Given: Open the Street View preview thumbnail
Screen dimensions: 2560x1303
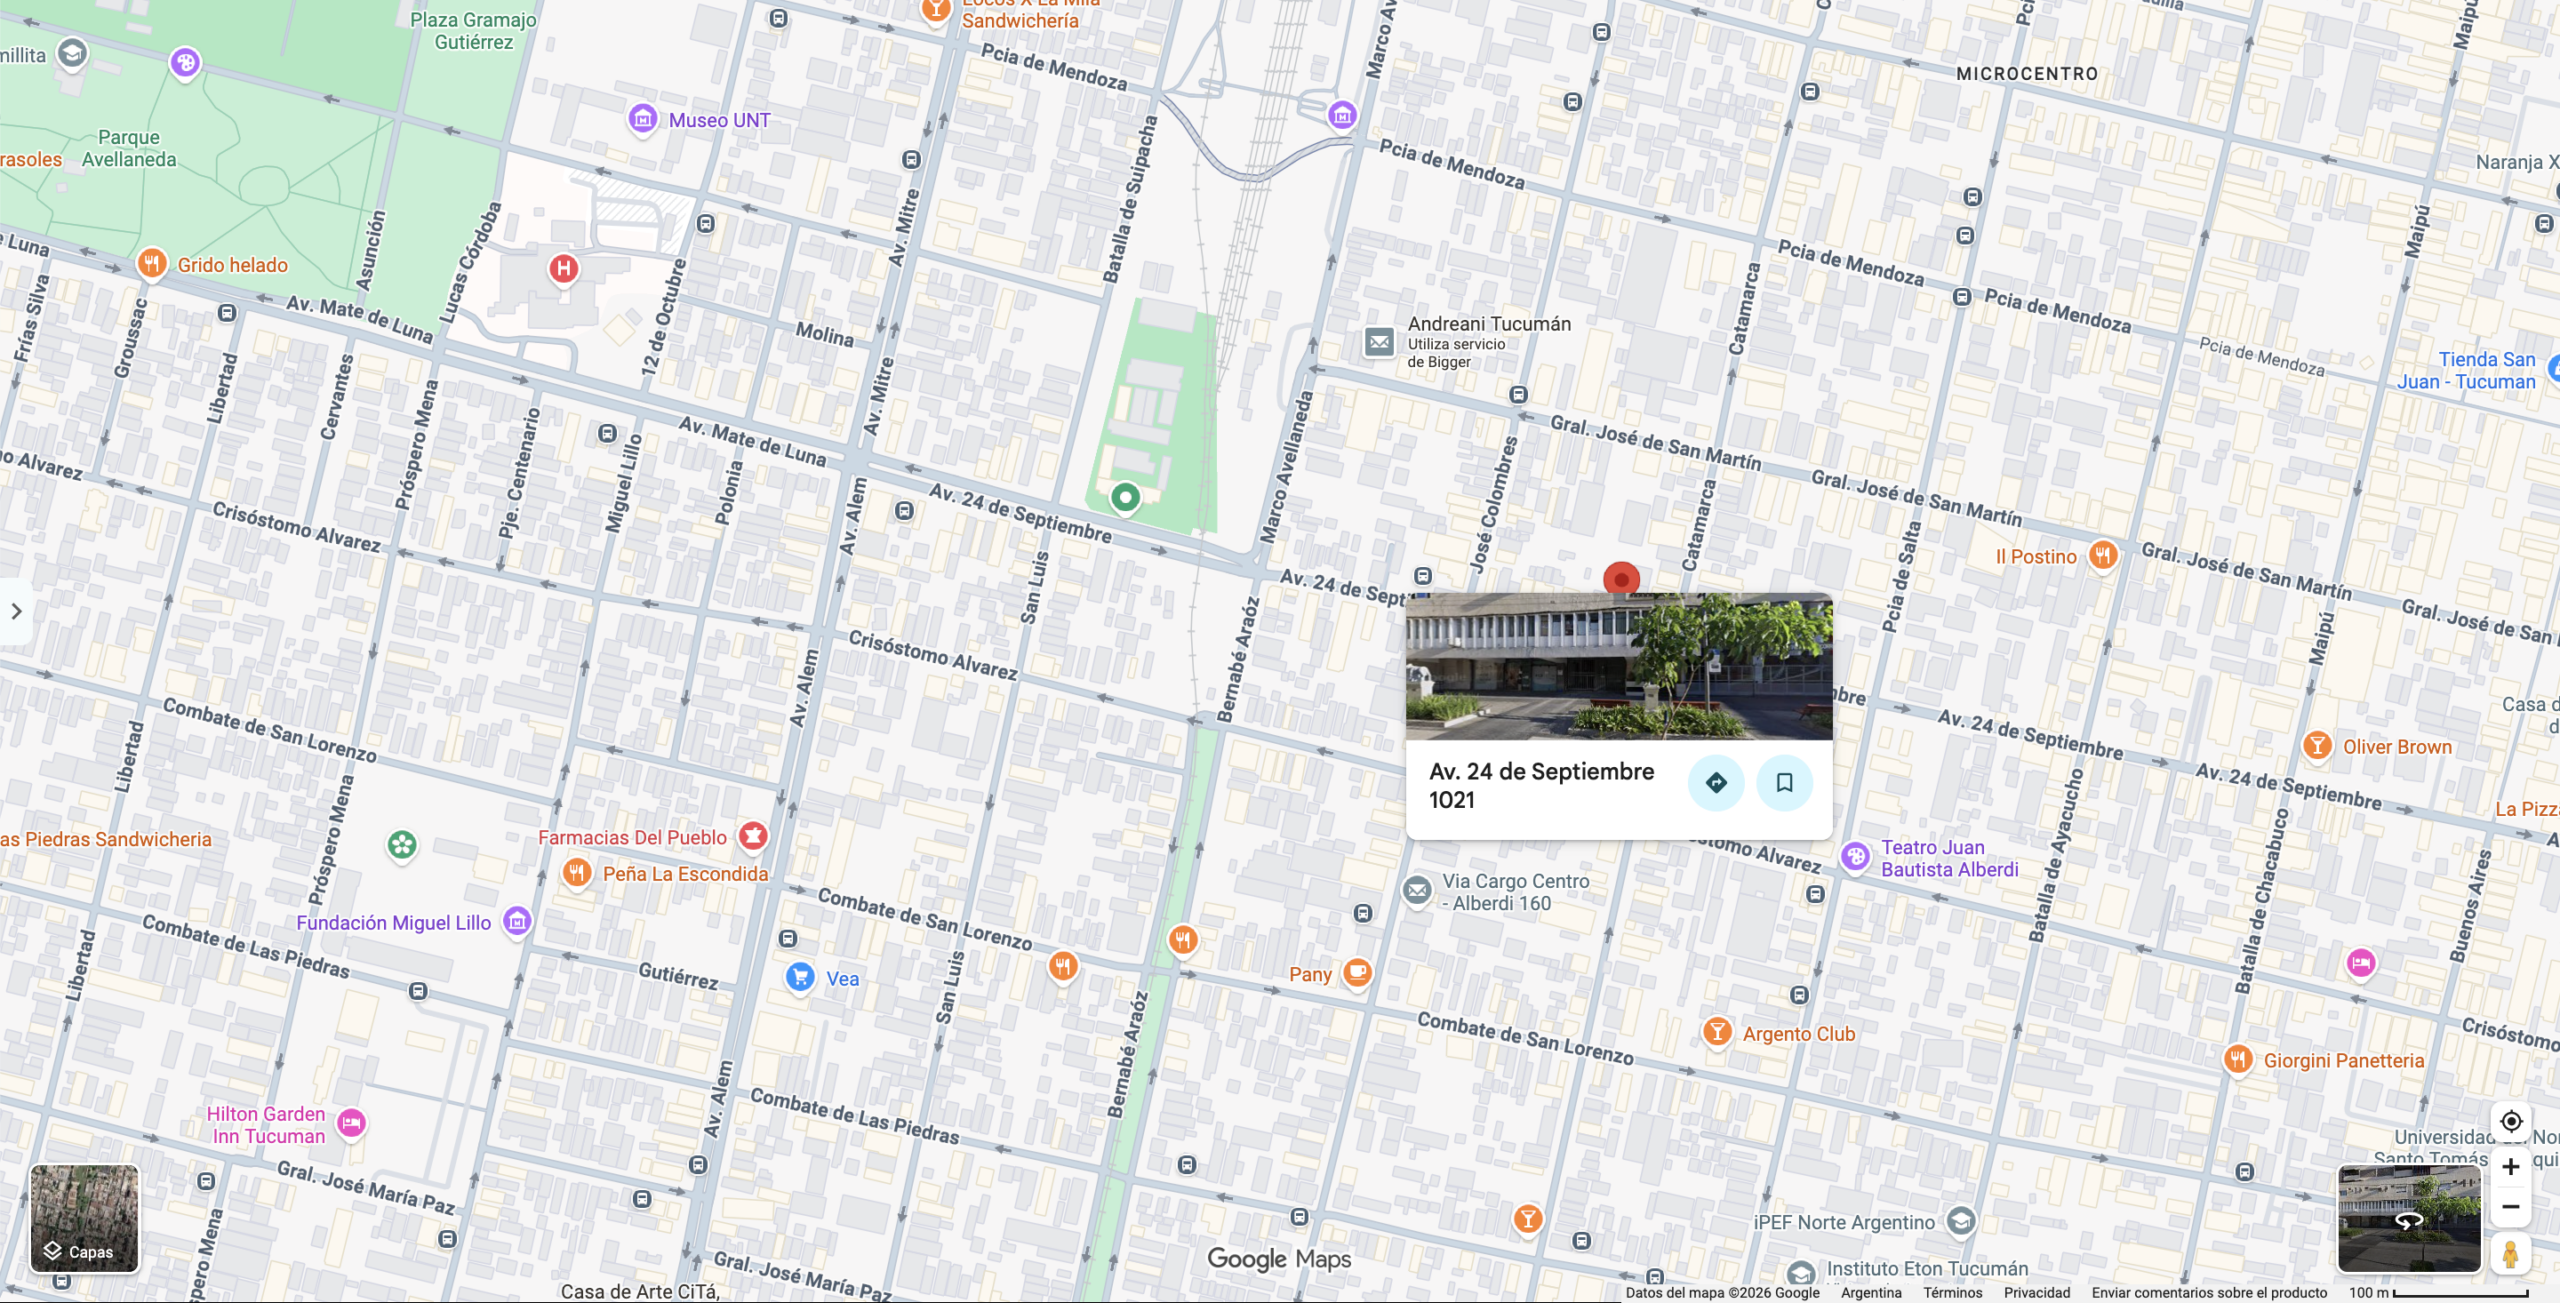Looking at the screenshot, I should point(2409,1219).
